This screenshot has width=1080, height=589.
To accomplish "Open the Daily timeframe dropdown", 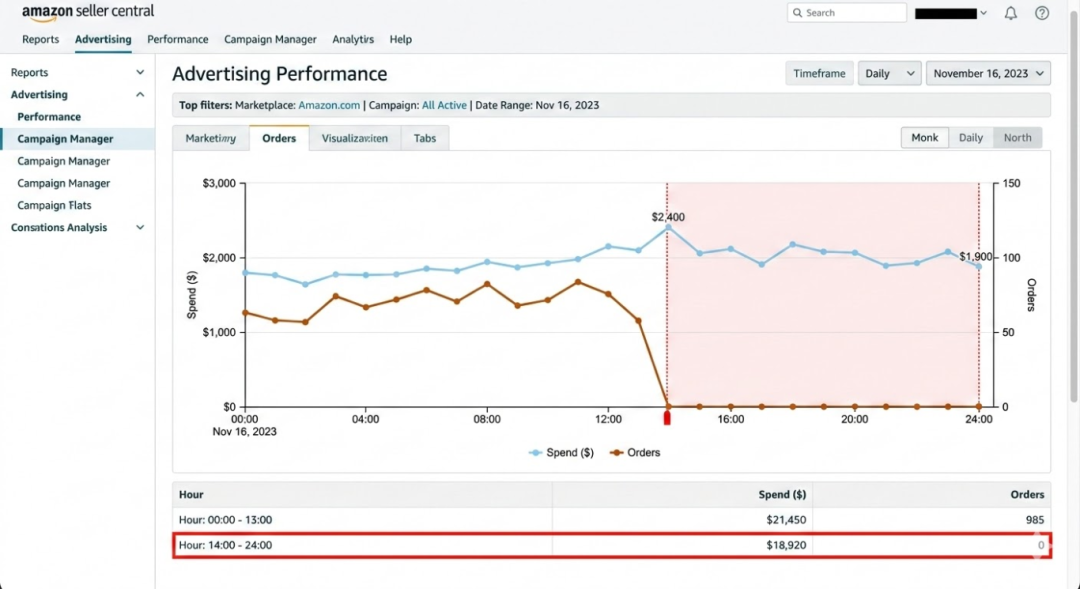I will point(889,74).
